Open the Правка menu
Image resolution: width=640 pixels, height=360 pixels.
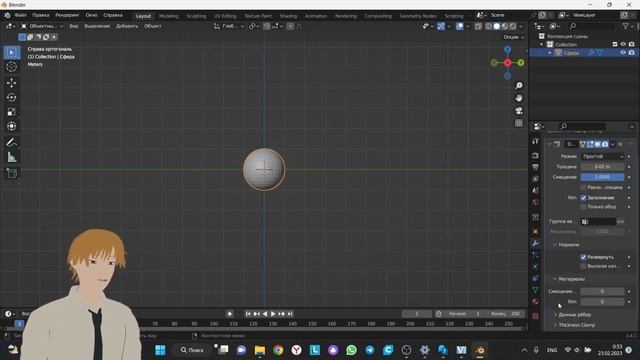(41, 15)
